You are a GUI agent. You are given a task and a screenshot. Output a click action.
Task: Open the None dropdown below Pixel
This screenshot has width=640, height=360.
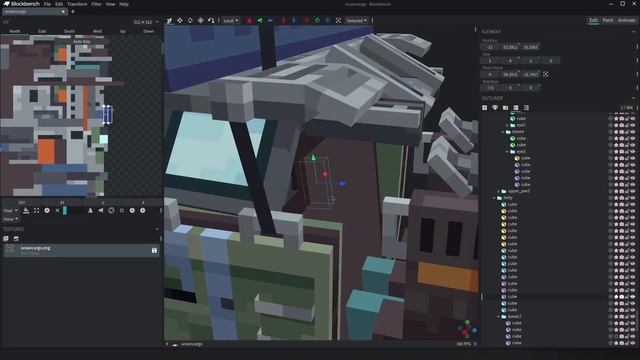[10, 219]
